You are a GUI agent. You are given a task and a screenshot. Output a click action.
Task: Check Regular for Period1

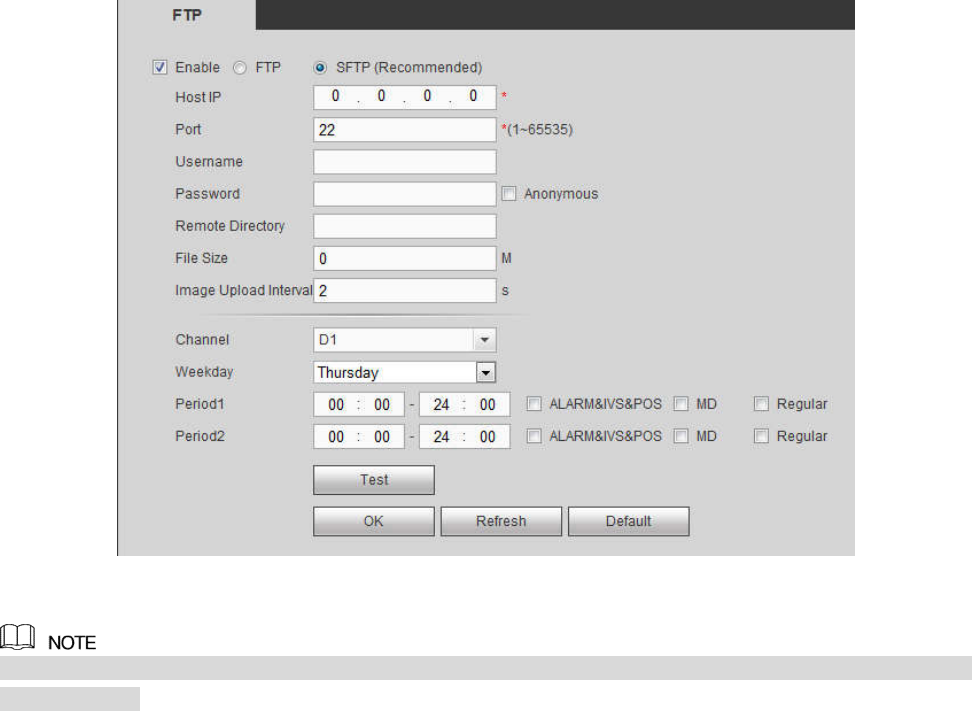[761, 404]
